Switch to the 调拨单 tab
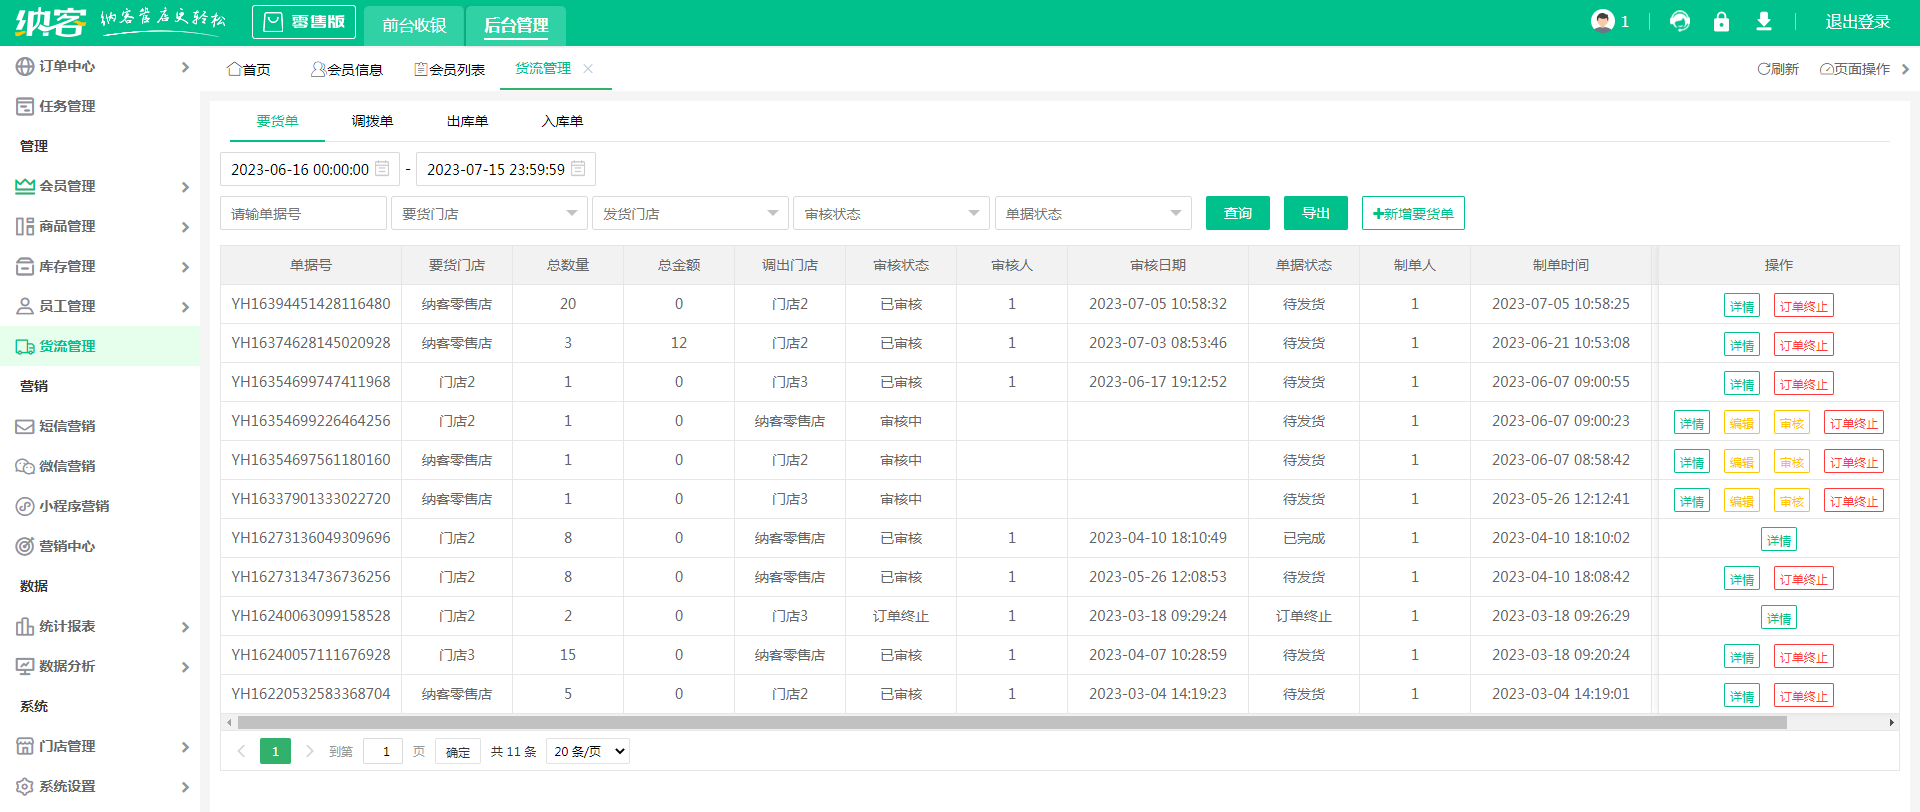Screen dimensions: 1920x812 372,121
